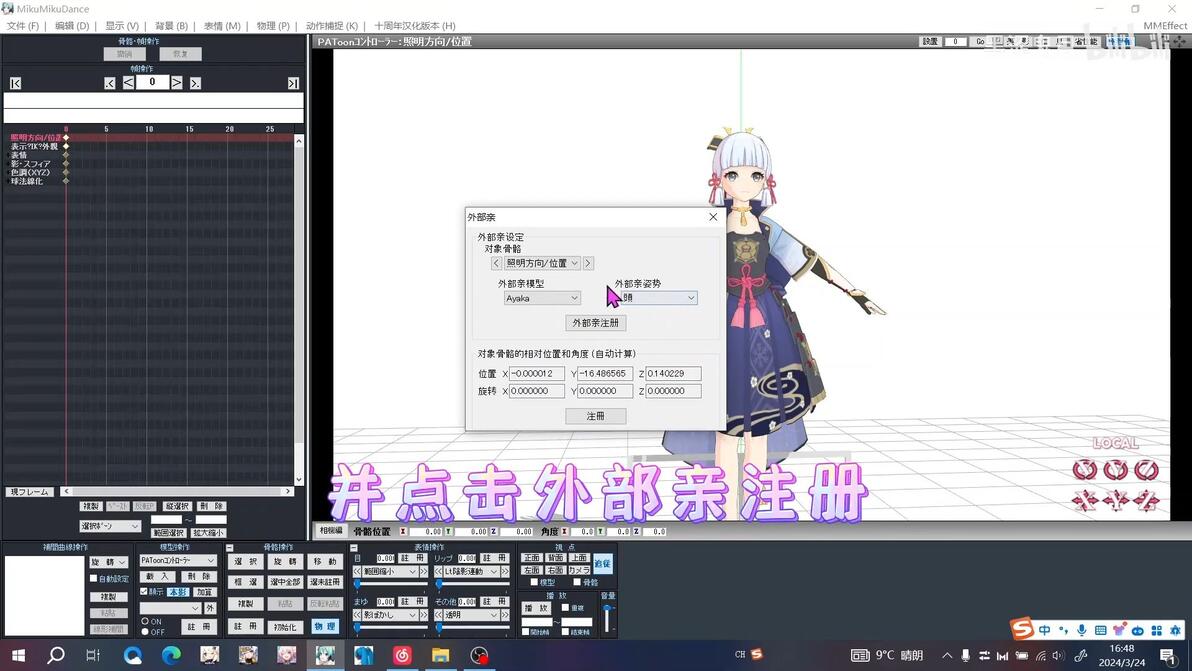Screen dimensions: 1192x671
Task: Enable the 重複 repeat checkbox in playback
Action: (x=565, y=607)
